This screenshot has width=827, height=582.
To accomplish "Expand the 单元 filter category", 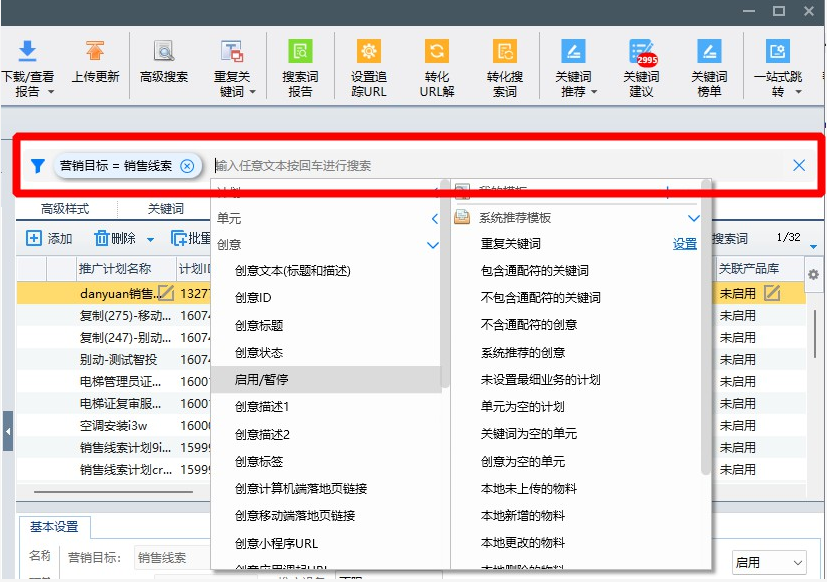I will 435,218.
